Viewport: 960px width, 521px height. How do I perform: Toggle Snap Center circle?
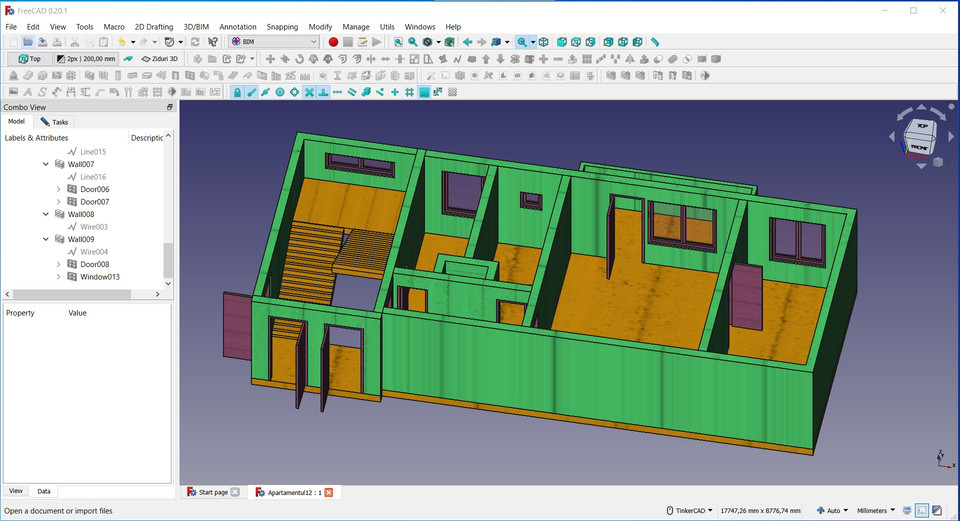tap(280, 92)
